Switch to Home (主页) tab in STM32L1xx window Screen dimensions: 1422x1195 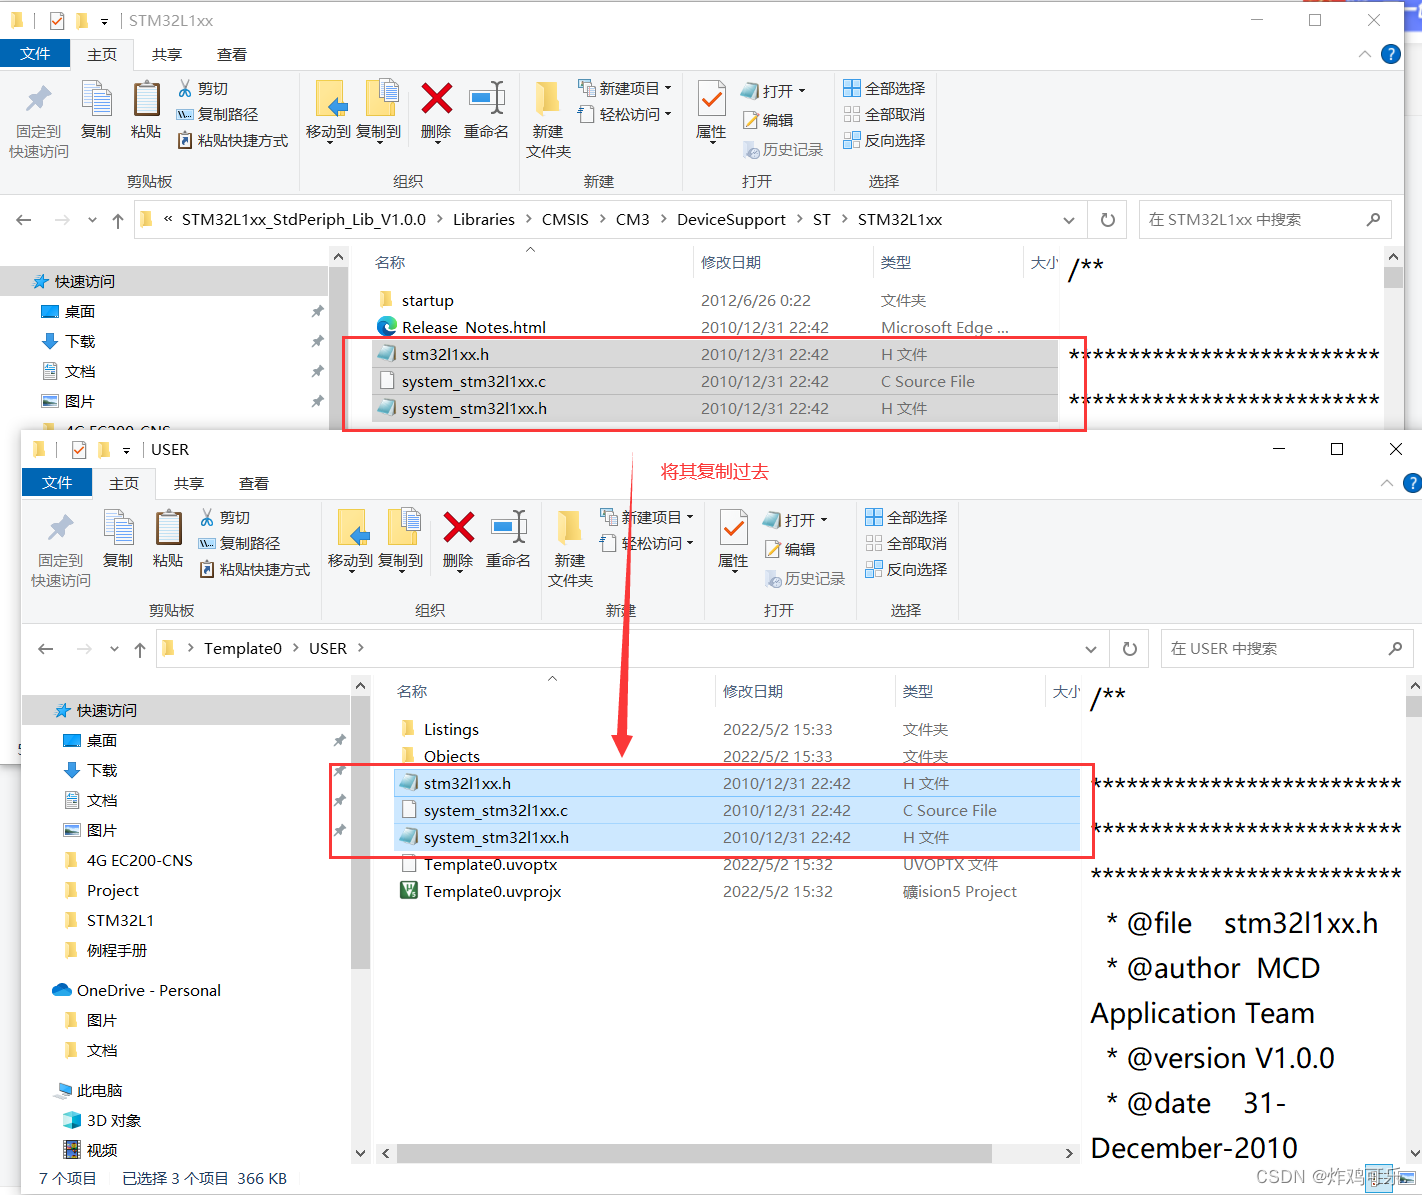(x=102, y=54)
